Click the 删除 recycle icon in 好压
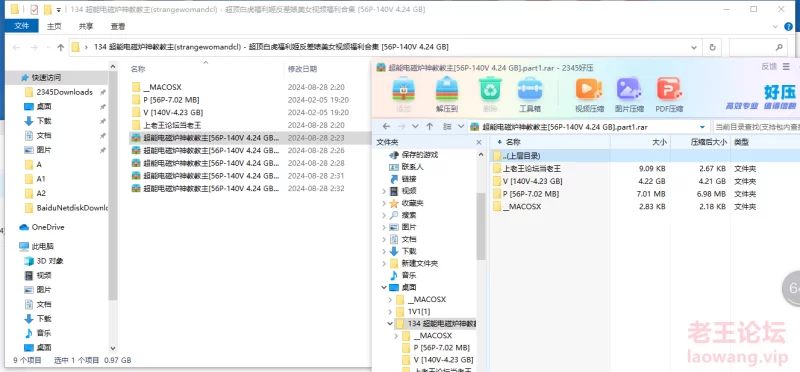 click(x=490, y=94)
